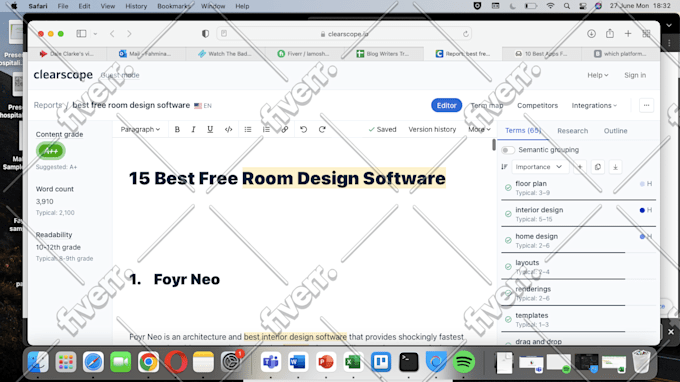Screen dimensions: 680x382
Task: Click the privacy shield icon in Safari
Action: [205, 34]
